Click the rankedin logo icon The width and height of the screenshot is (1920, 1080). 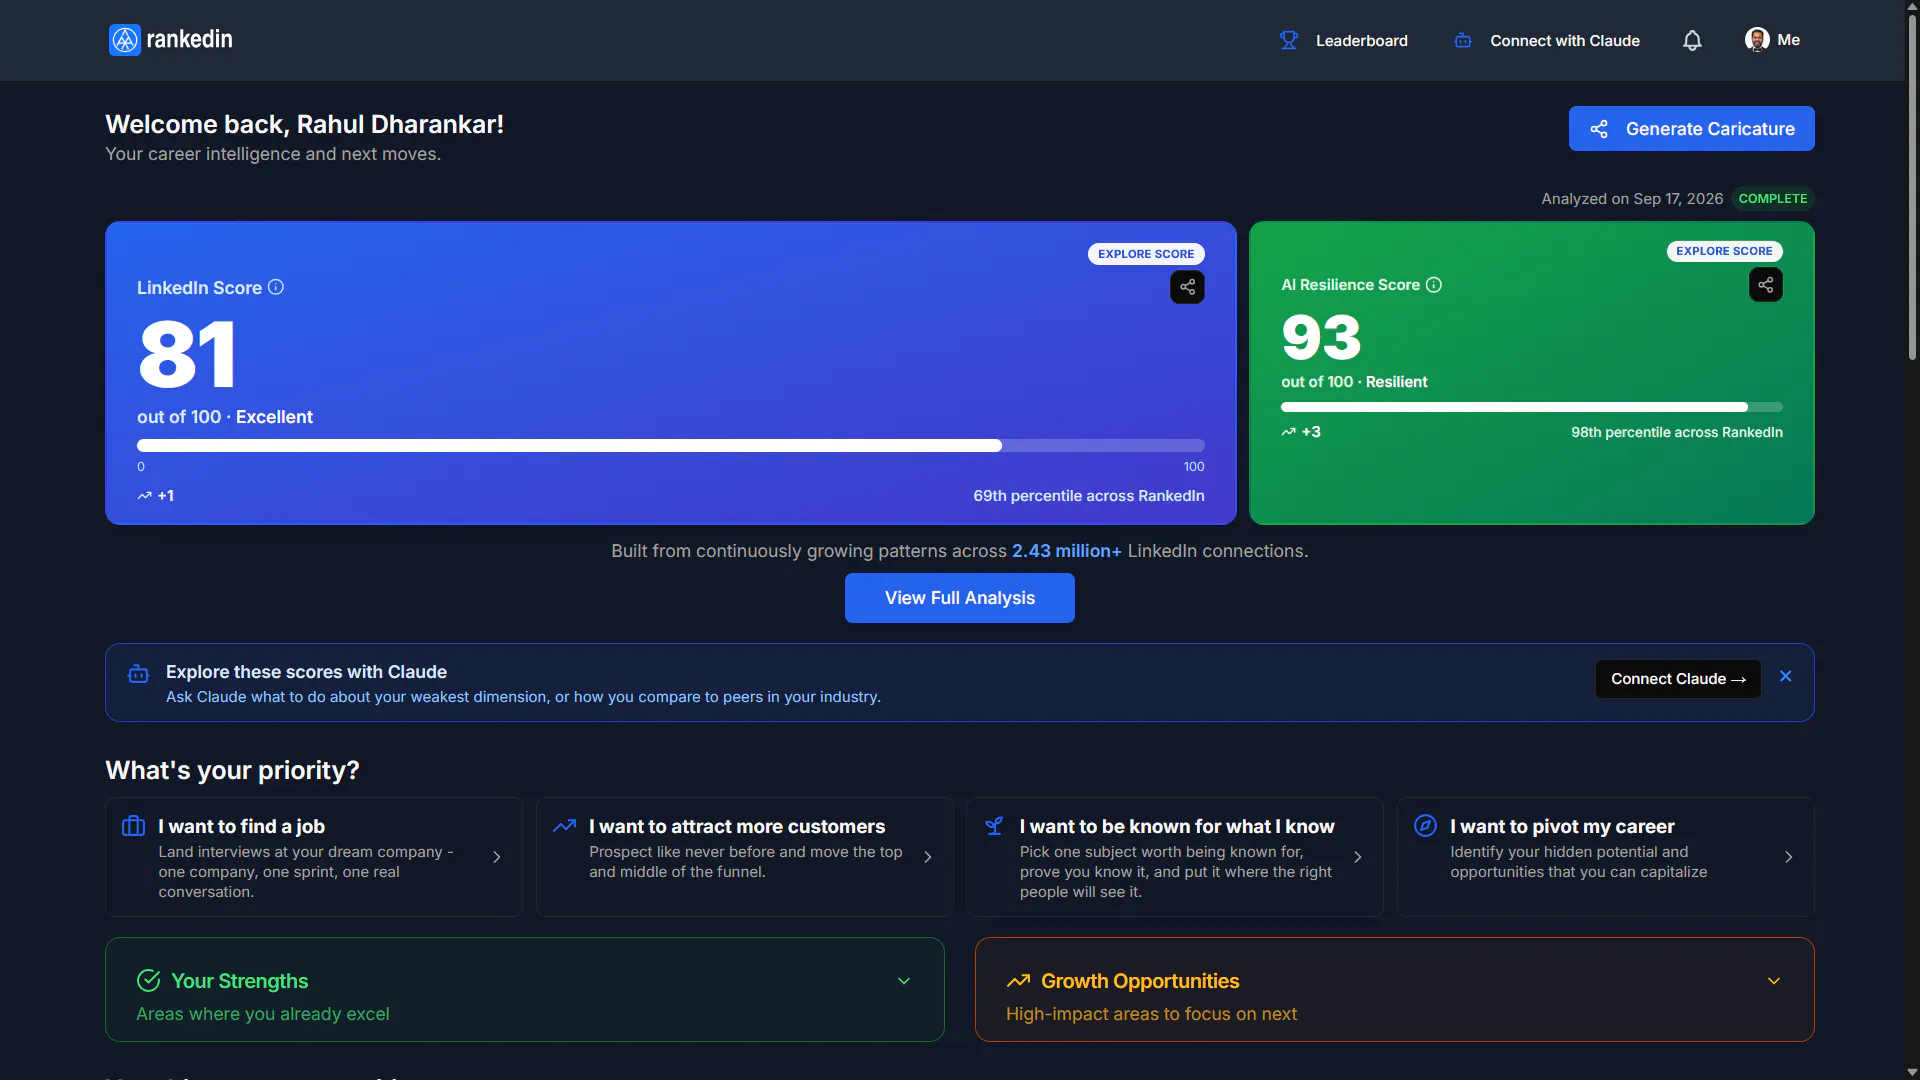tap(125, 40)
